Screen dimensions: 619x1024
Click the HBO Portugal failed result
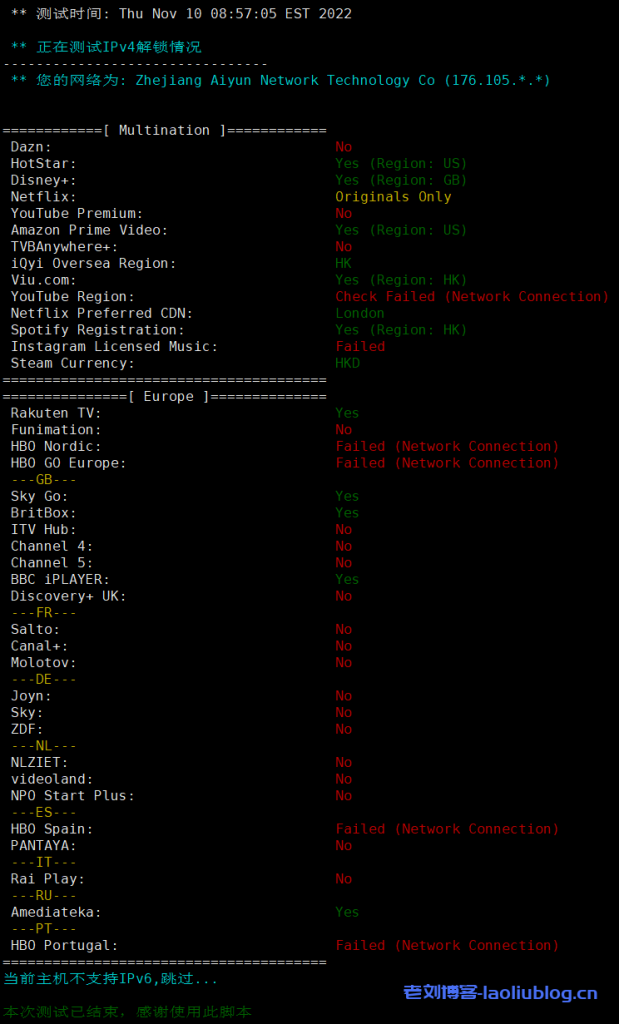(x=447, y=945)
